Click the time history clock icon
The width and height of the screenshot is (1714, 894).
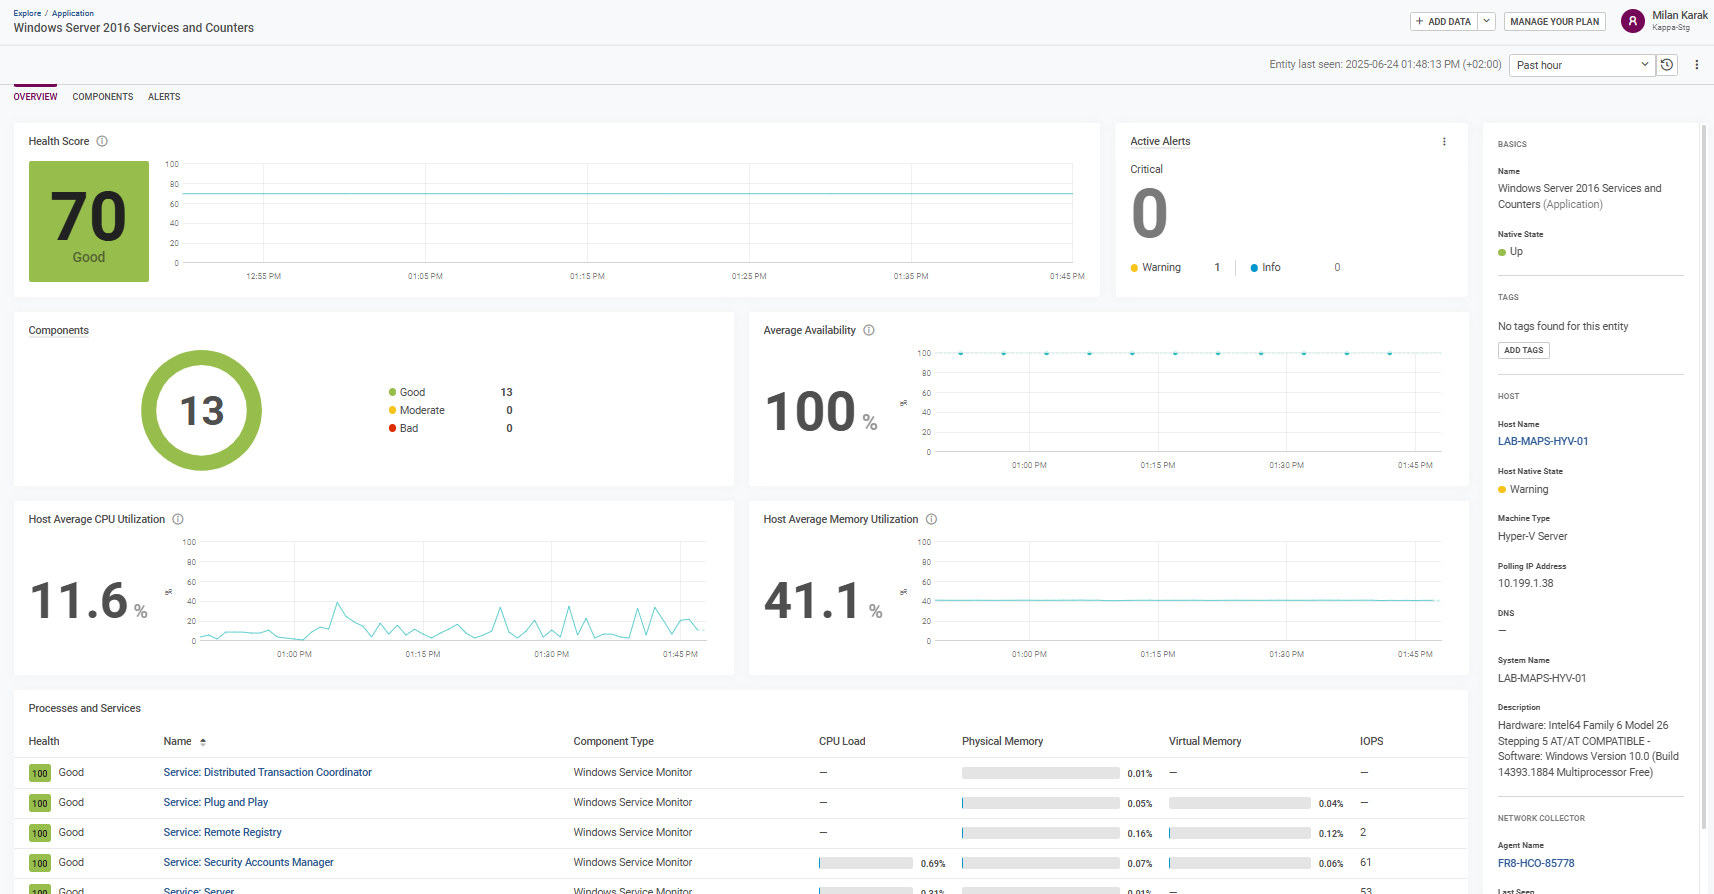[1667, 65]
